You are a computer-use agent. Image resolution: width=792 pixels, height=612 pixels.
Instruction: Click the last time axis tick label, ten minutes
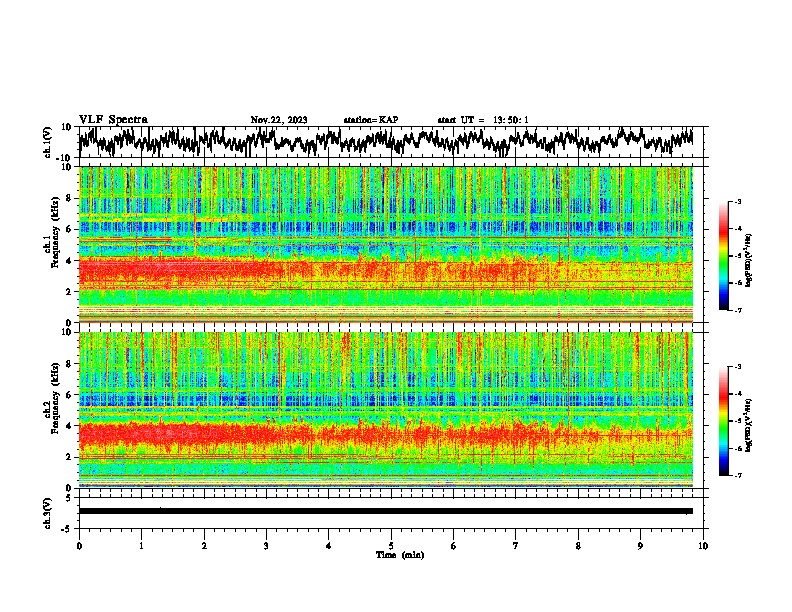[x=703, y=546]
